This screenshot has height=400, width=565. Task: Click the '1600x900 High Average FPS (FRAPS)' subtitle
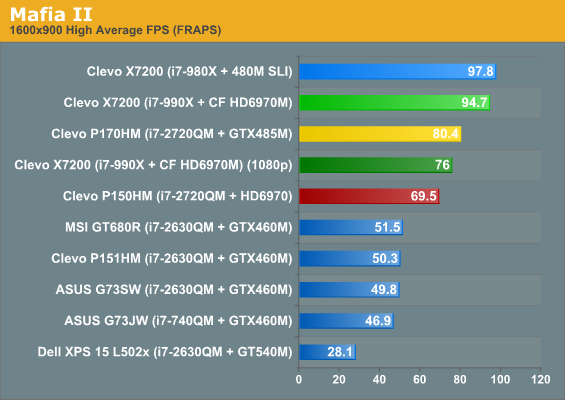point(115,30)
